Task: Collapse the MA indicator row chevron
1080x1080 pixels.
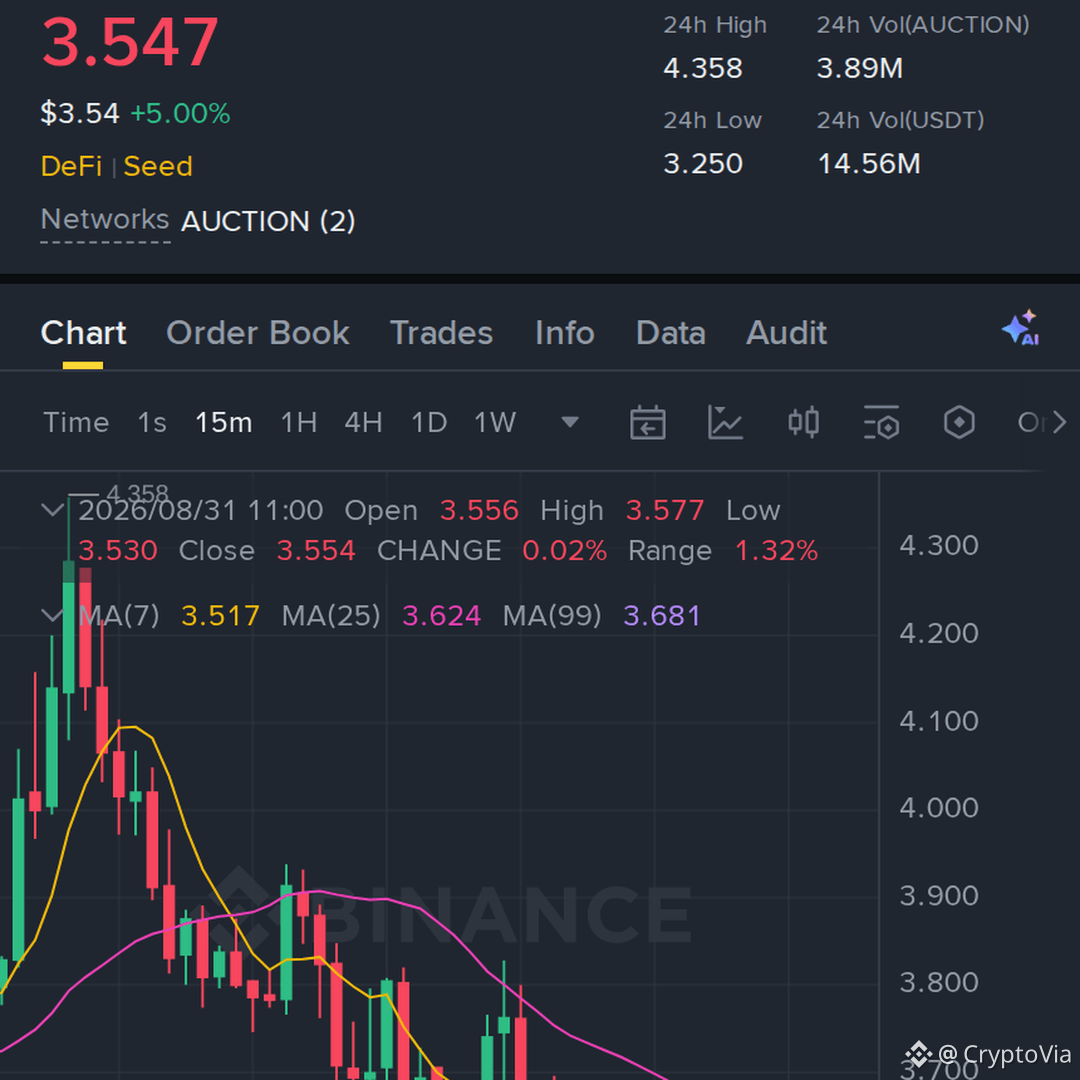Action: coord(52,615)
